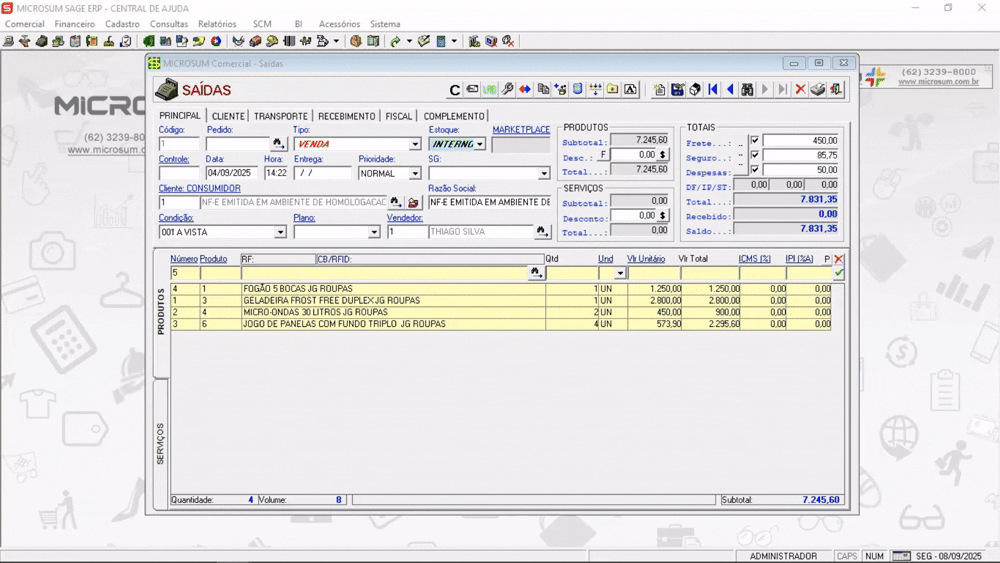Click the printer icon in Saídas toolbar
The image size is (1000, 563).
(818, 89)
